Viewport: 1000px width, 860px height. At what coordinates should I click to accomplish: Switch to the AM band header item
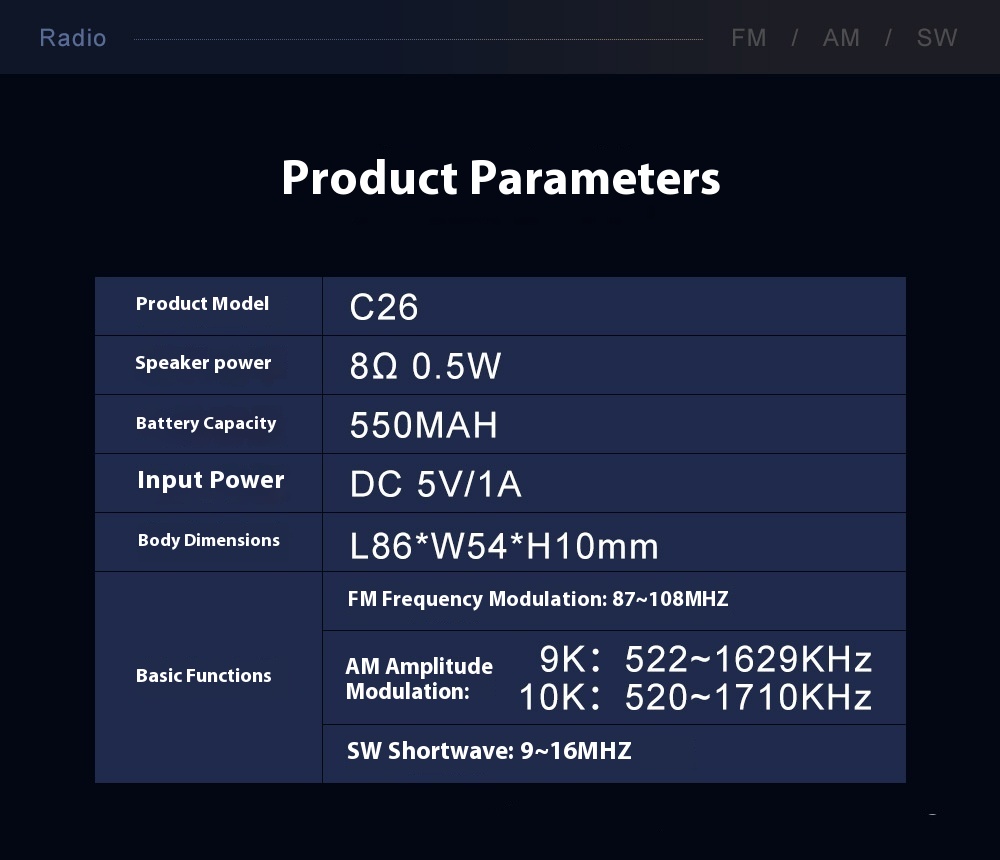841,38
